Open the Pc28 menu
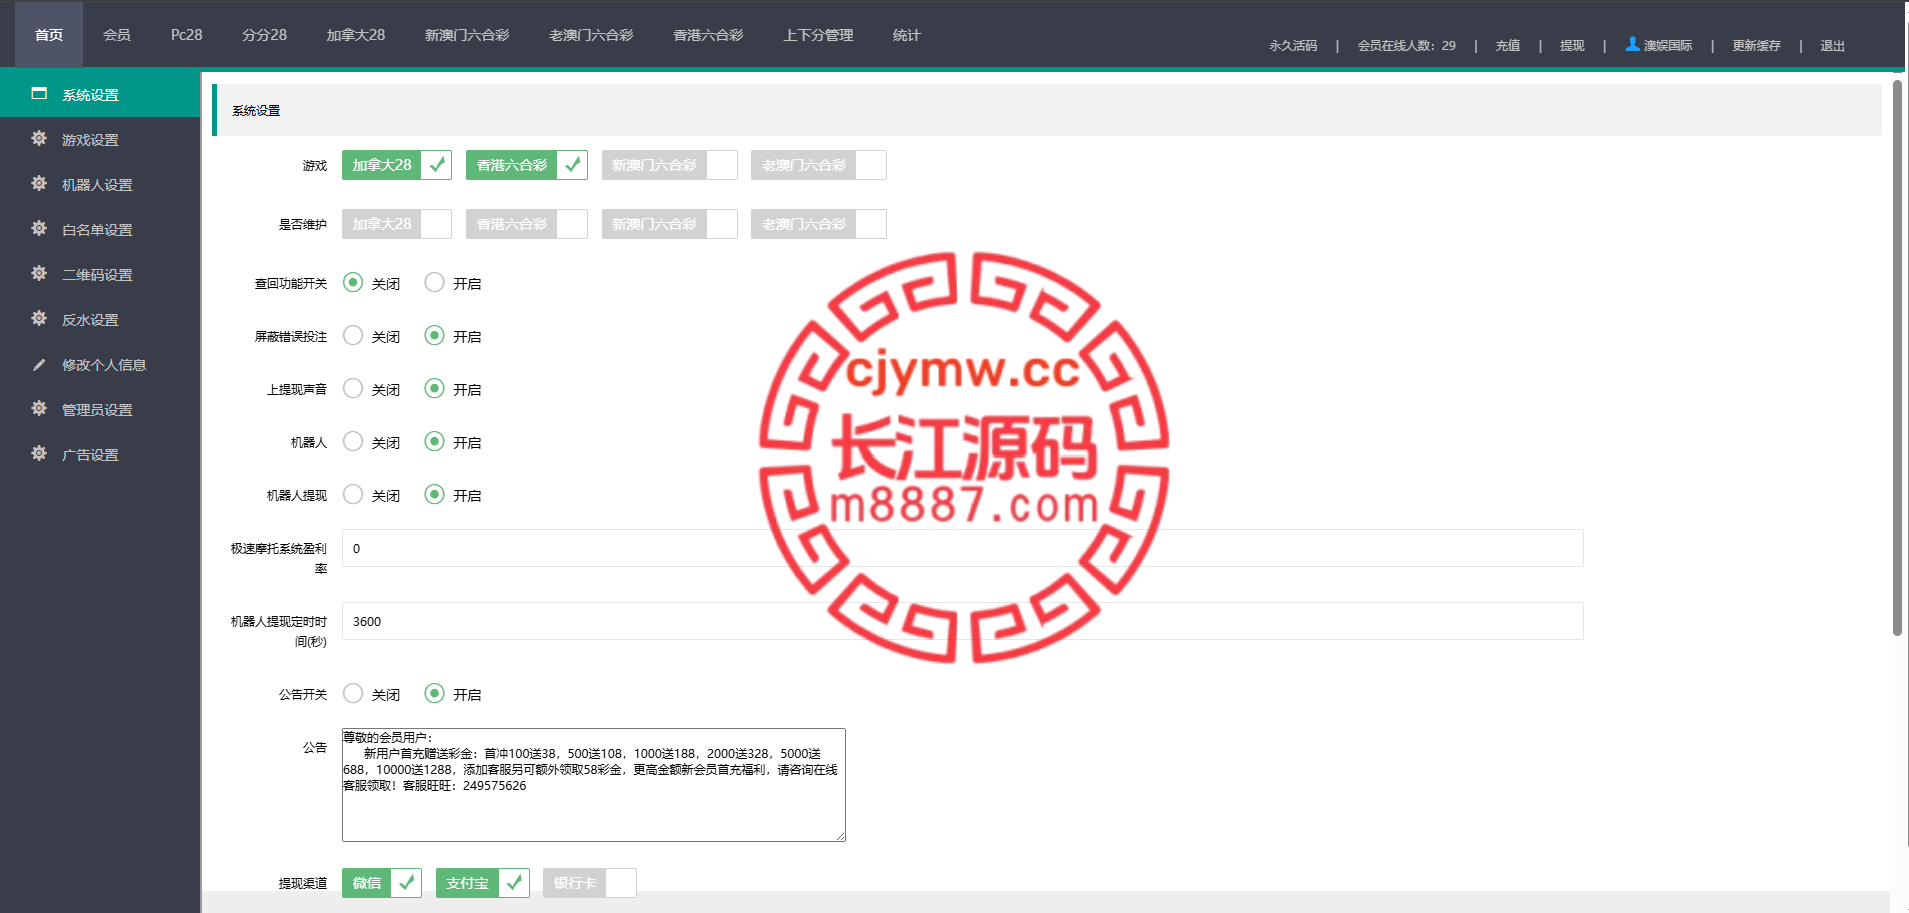The height and width of the screenshot is (913, 1909). coord(186,35)
